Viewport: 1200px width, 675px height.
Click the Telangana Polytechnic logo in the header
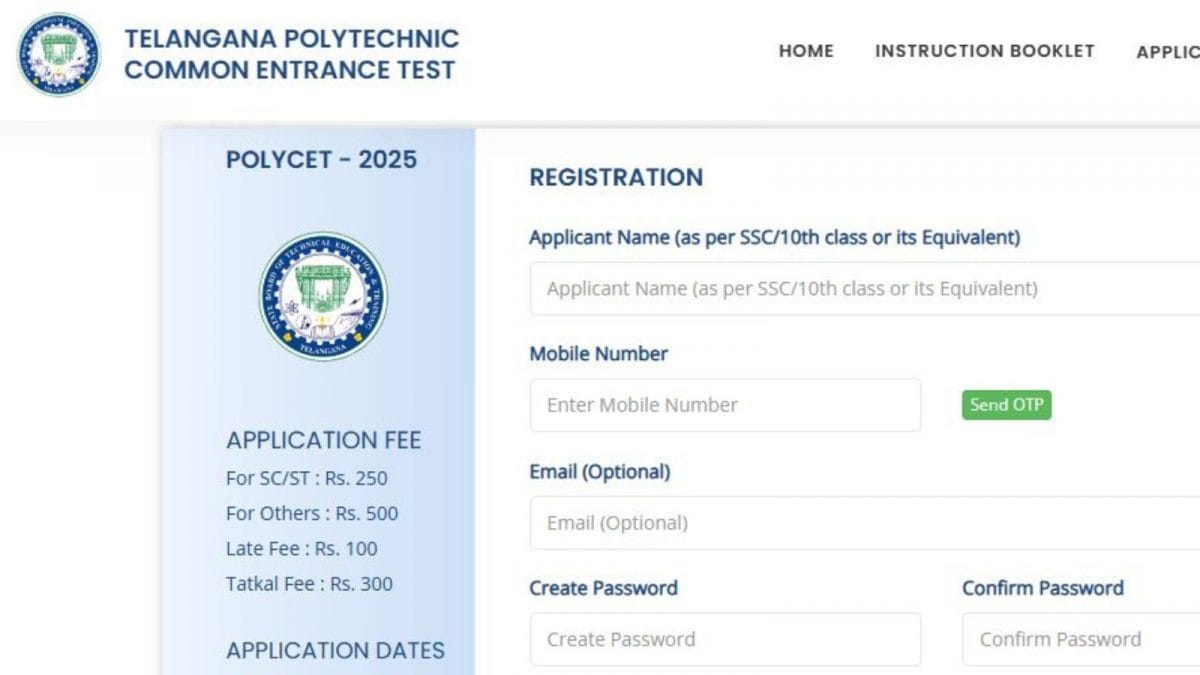pyautogui.click(x=59, y=55)
